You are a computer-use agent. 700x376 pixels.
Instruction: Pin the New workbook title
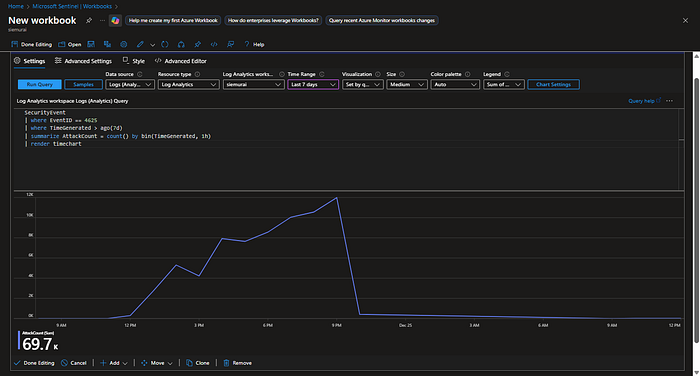click(89, 21)
